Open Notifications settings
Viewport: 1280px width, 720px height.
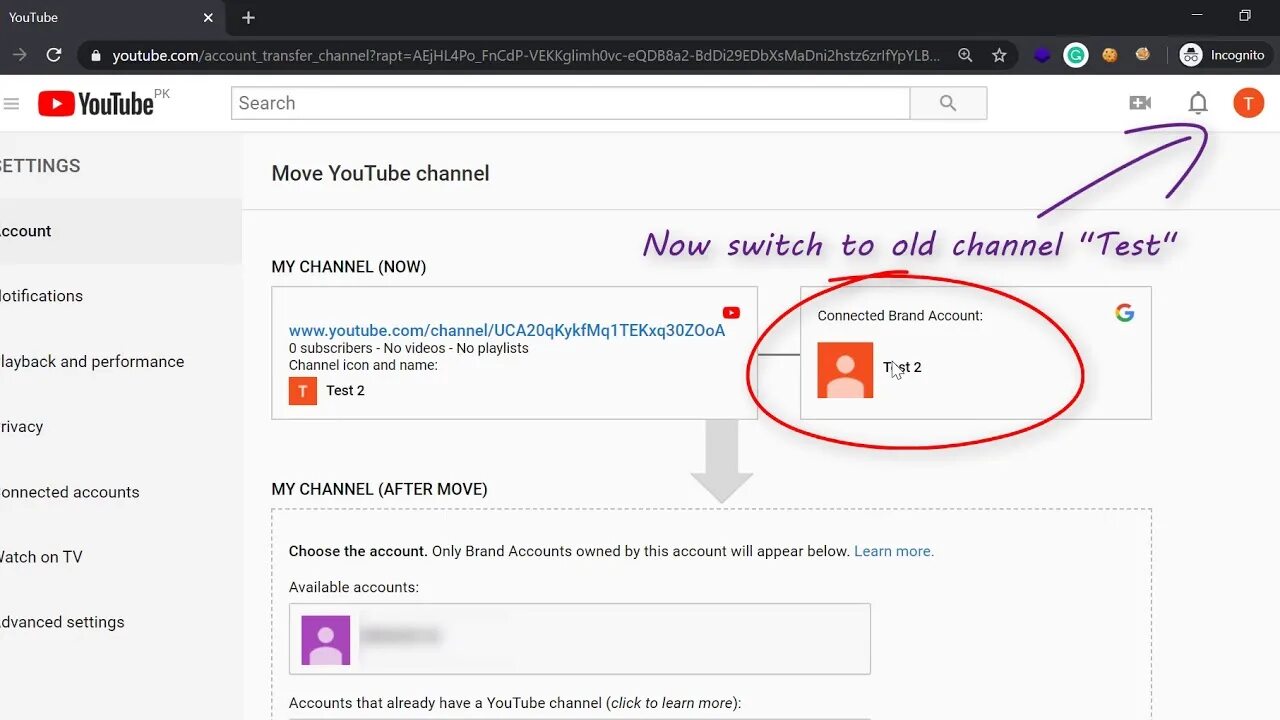41,296
